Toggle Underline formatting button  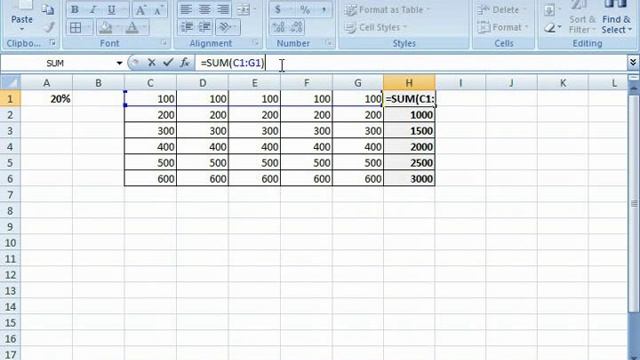111,10
